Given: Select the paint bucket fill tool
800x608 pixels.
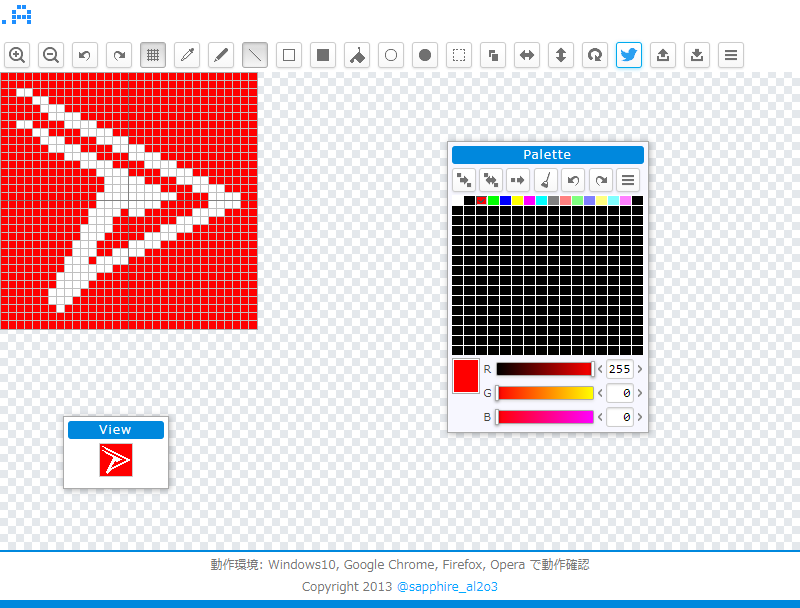Looking at the screenshot, I should [x=357, y=55].
